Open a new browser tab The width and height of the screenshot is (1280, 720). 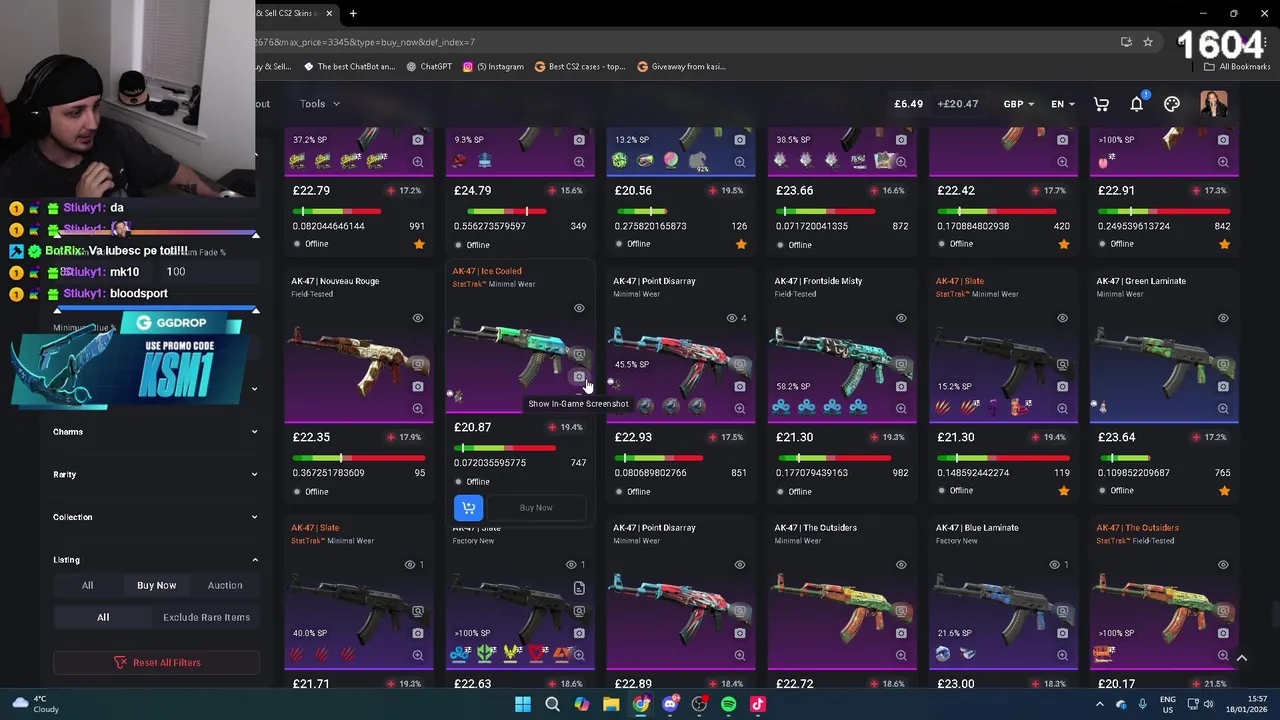click(x=353, y=14)
